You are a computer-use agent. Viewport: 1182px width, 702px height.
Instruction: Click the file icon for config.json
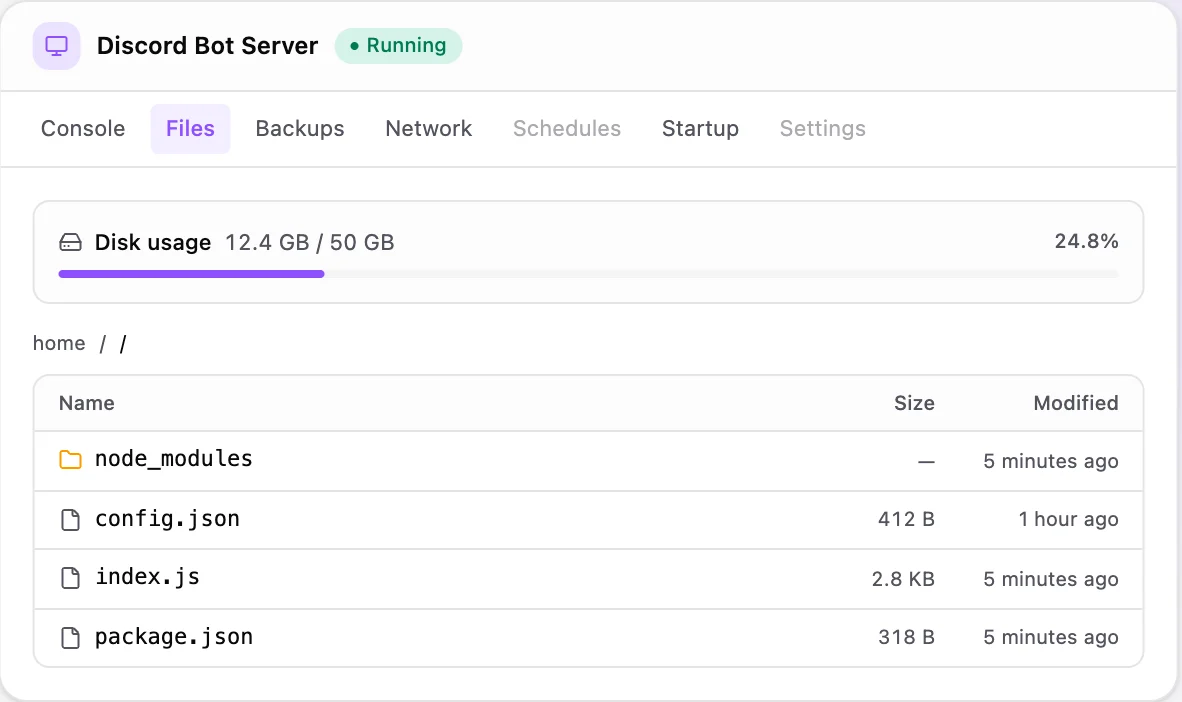tap(70, 520)
